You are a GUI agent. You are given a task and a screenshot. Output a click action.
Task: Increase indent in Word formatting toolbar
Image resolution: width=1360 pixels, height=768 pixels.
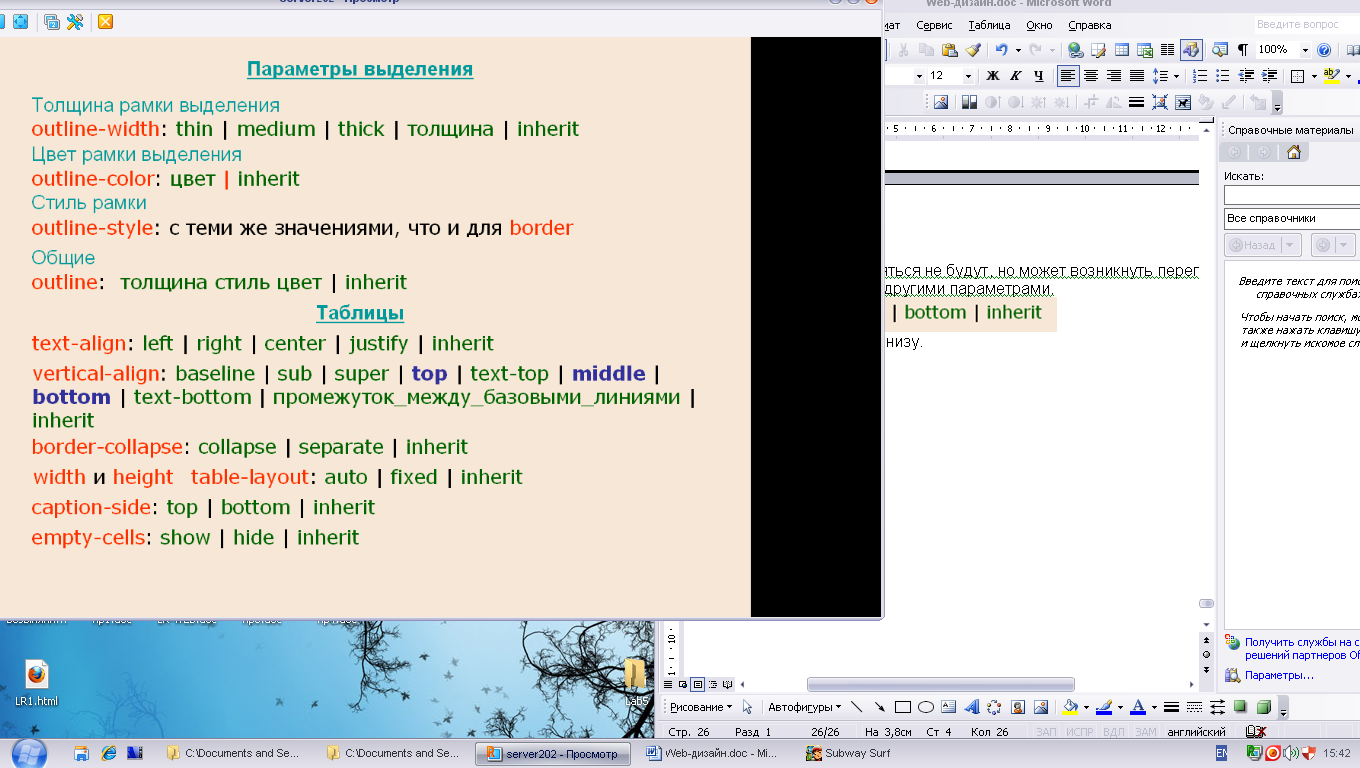point(1270,76)
